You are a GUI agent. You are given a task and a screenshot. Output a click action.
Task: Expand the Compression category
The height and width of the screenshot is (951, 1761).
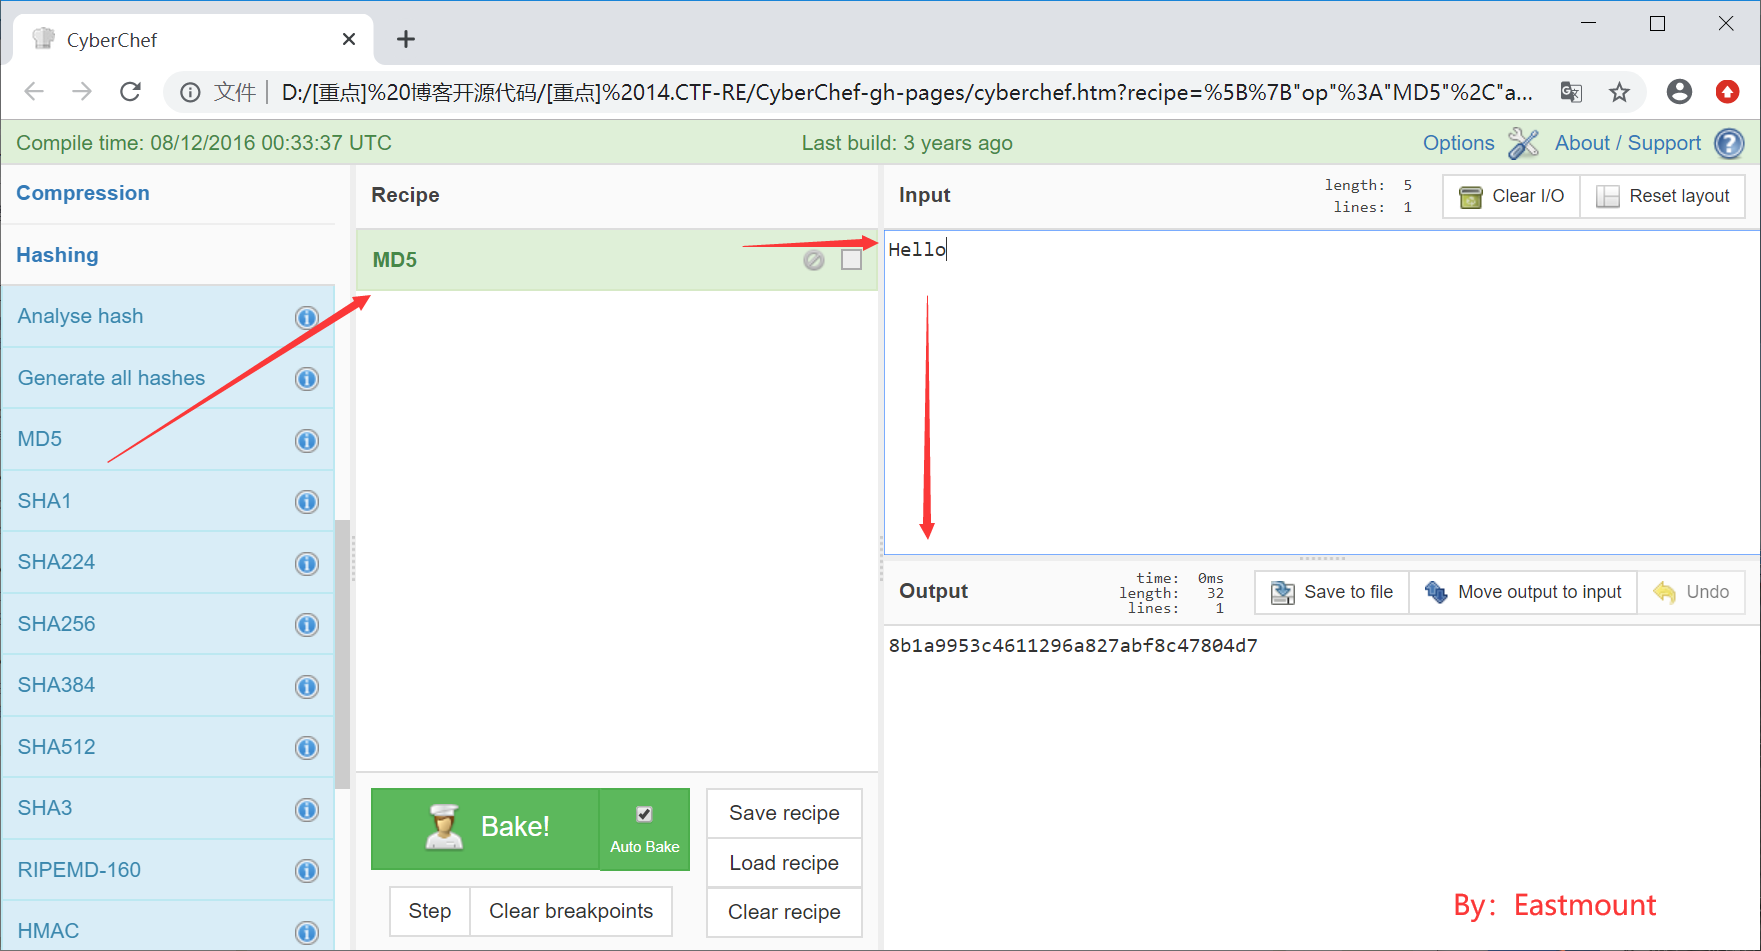tap(83, 193)
